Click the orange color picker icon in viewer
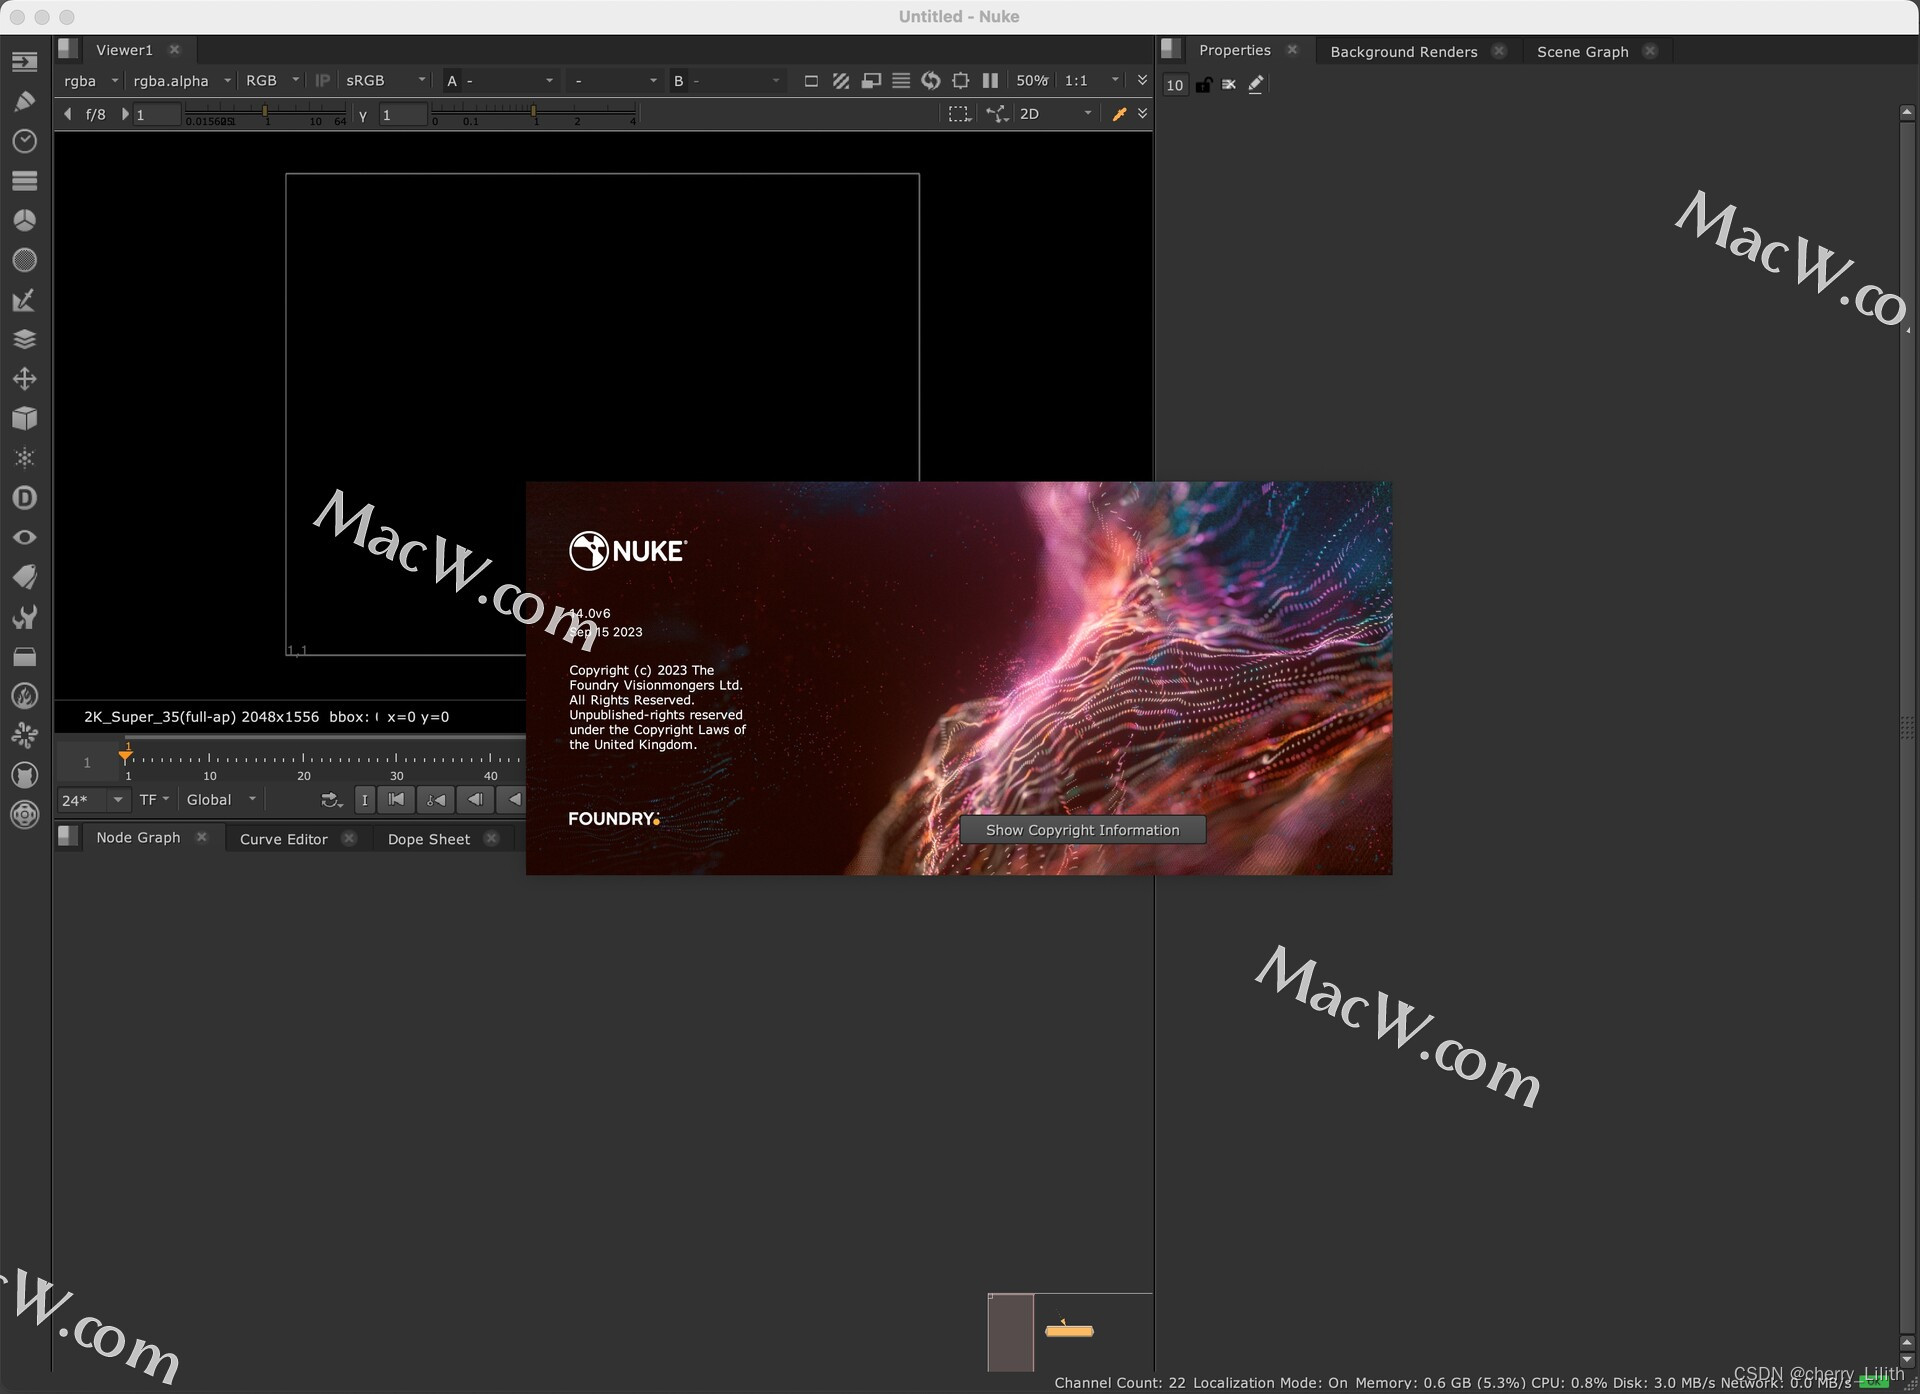 (1120, 114)
